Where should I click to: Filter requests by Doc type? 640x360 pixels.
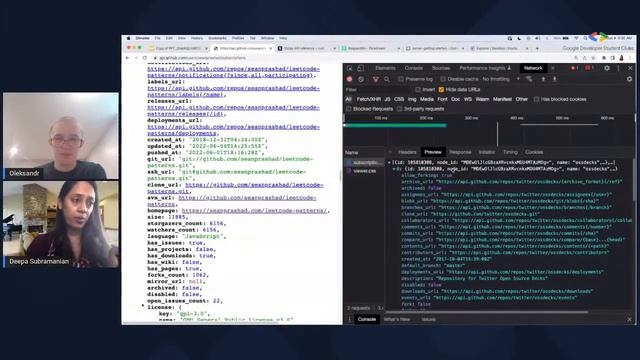point(456,99)
